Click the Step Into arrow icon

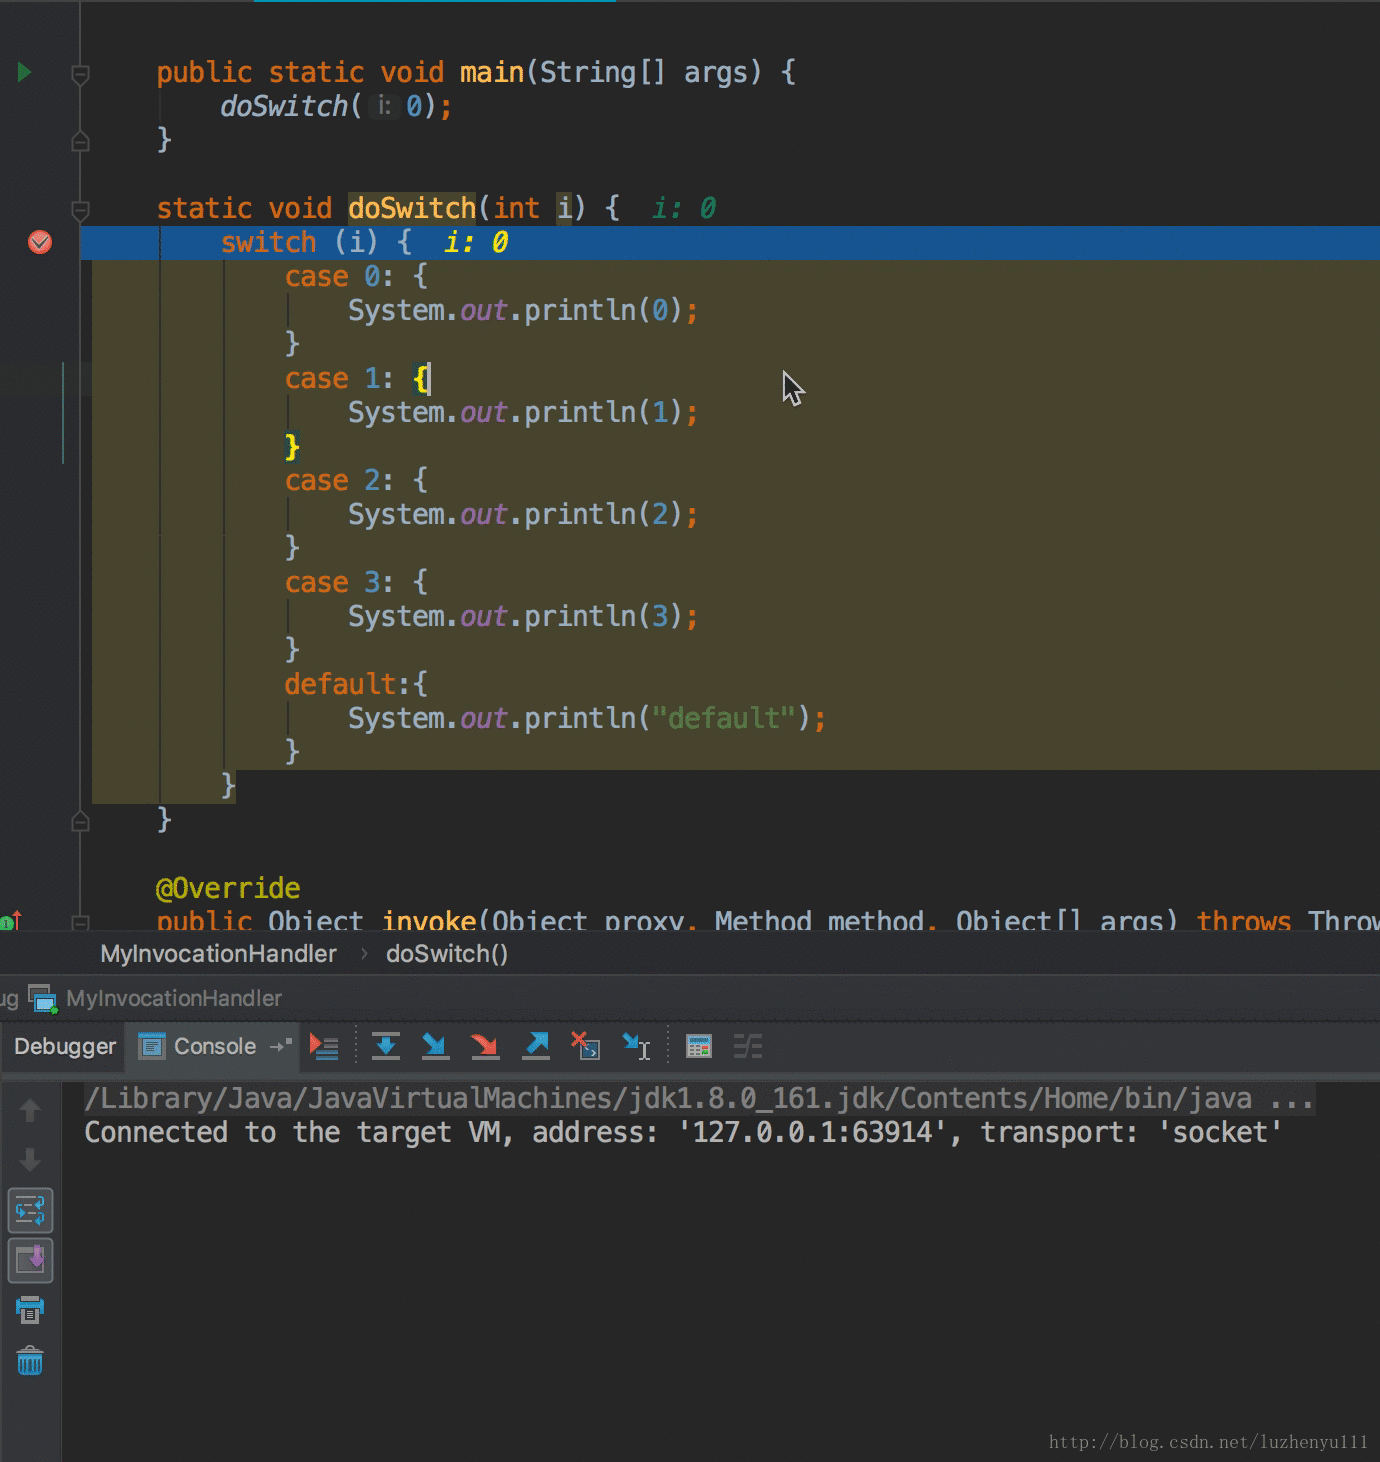(435, 1047)
